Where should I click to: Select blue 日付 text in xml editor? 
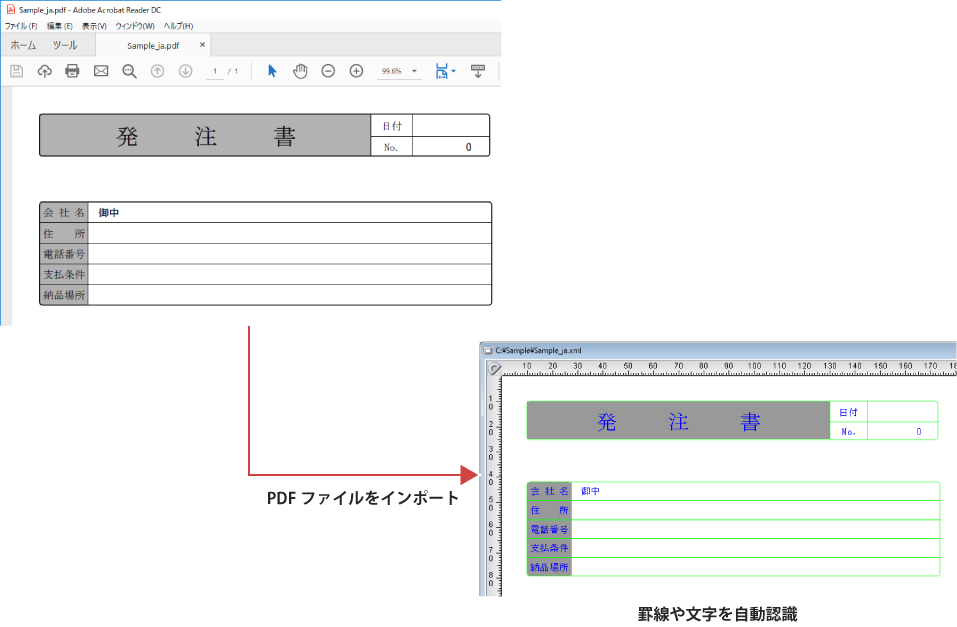[848, 412]
